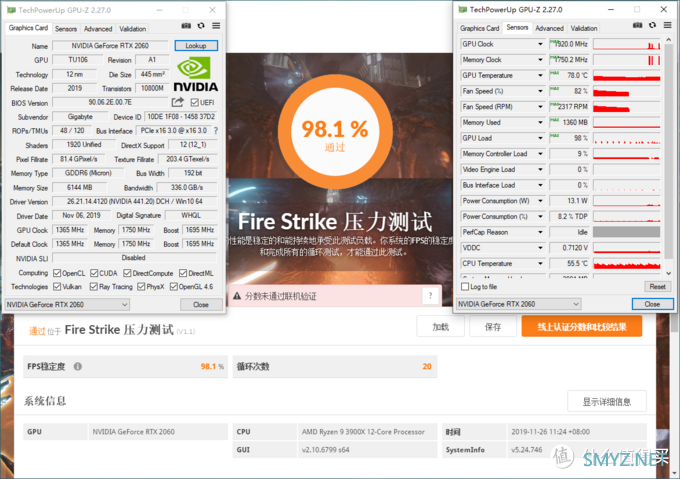Viewport: 680px width, 479px height.
Task: Click orange 线上认证分数和比较结果 button
Action: pyautogui.click(x=582, y=326)
